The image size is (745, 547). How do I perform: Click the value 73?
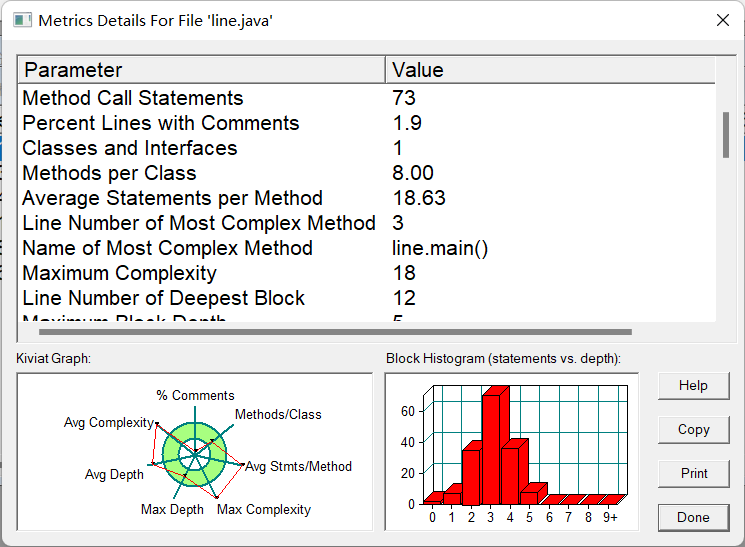click(404, 98)
